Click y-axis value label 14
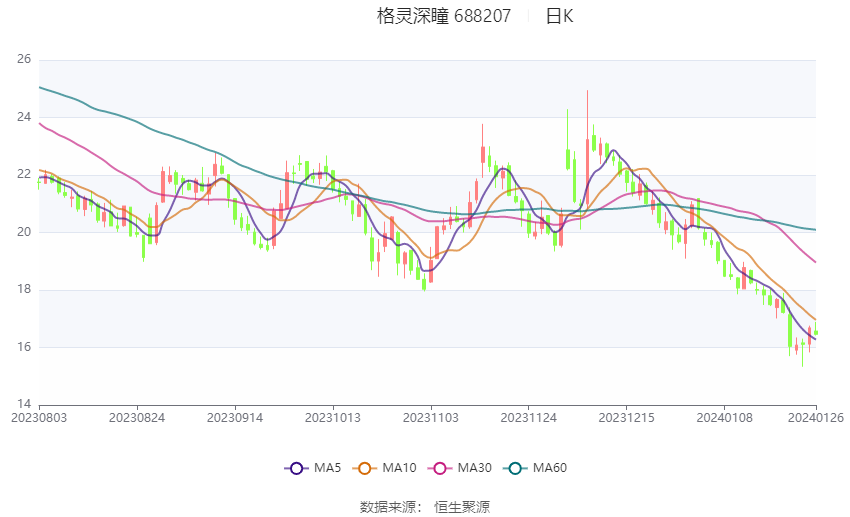This screenshot has height=517, width=850. coord(24,404)
